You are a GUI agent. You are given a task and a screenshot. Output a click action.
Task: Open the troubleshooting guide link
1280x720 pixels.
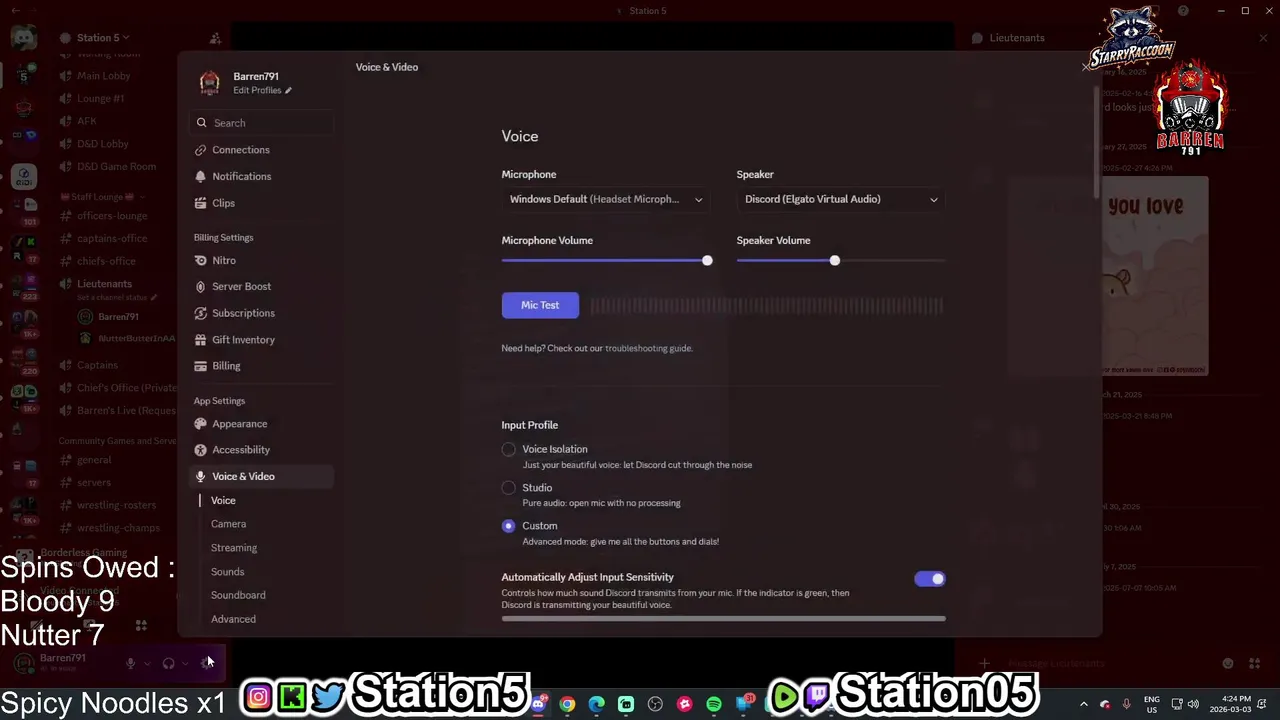[648, 348]
